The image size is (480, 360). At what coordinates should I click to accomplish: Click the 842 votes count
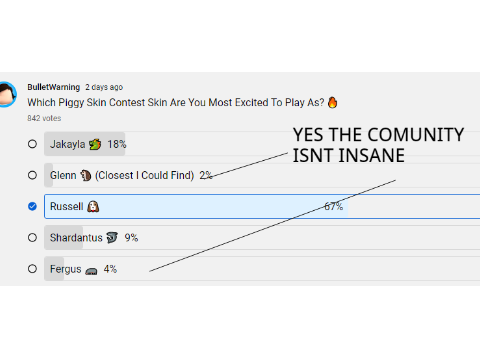[x=44, y=118]
